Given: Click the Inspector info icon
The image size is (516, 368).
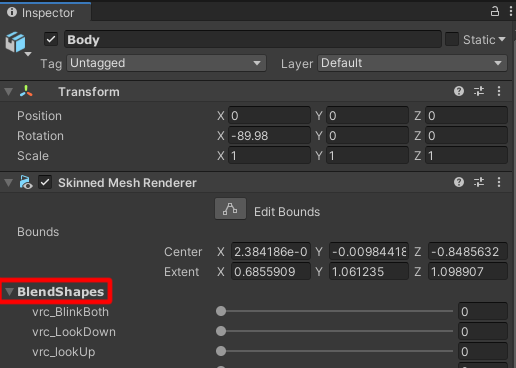Looking at the screenshot, I should coord(12,12).
